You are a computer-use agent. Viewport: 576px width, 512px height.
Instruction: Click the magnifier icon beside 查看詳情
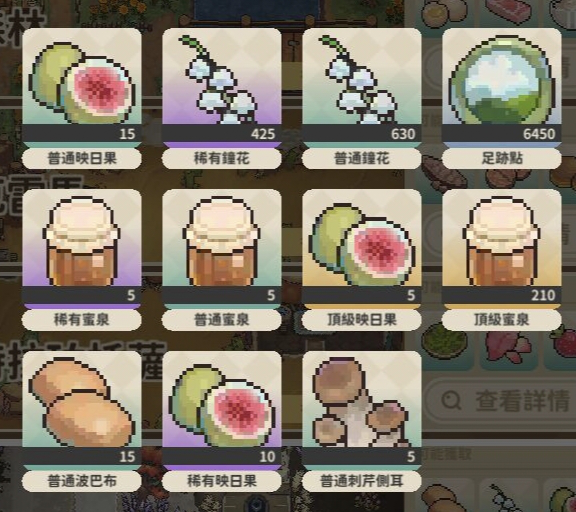(451, 400)
